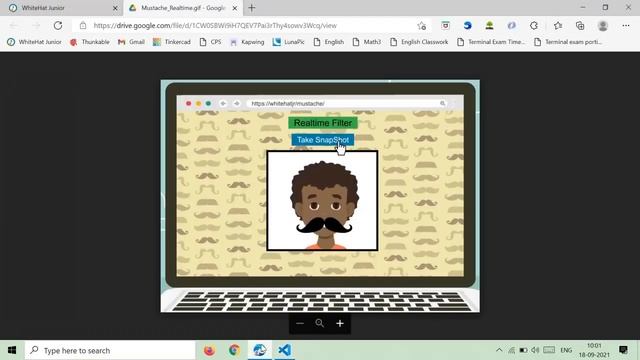Image resolution: width=640 pixels, height=360 pixels.
Task: Open the Terminal exam porti bookmark
Action: click(x=568, y=42)
